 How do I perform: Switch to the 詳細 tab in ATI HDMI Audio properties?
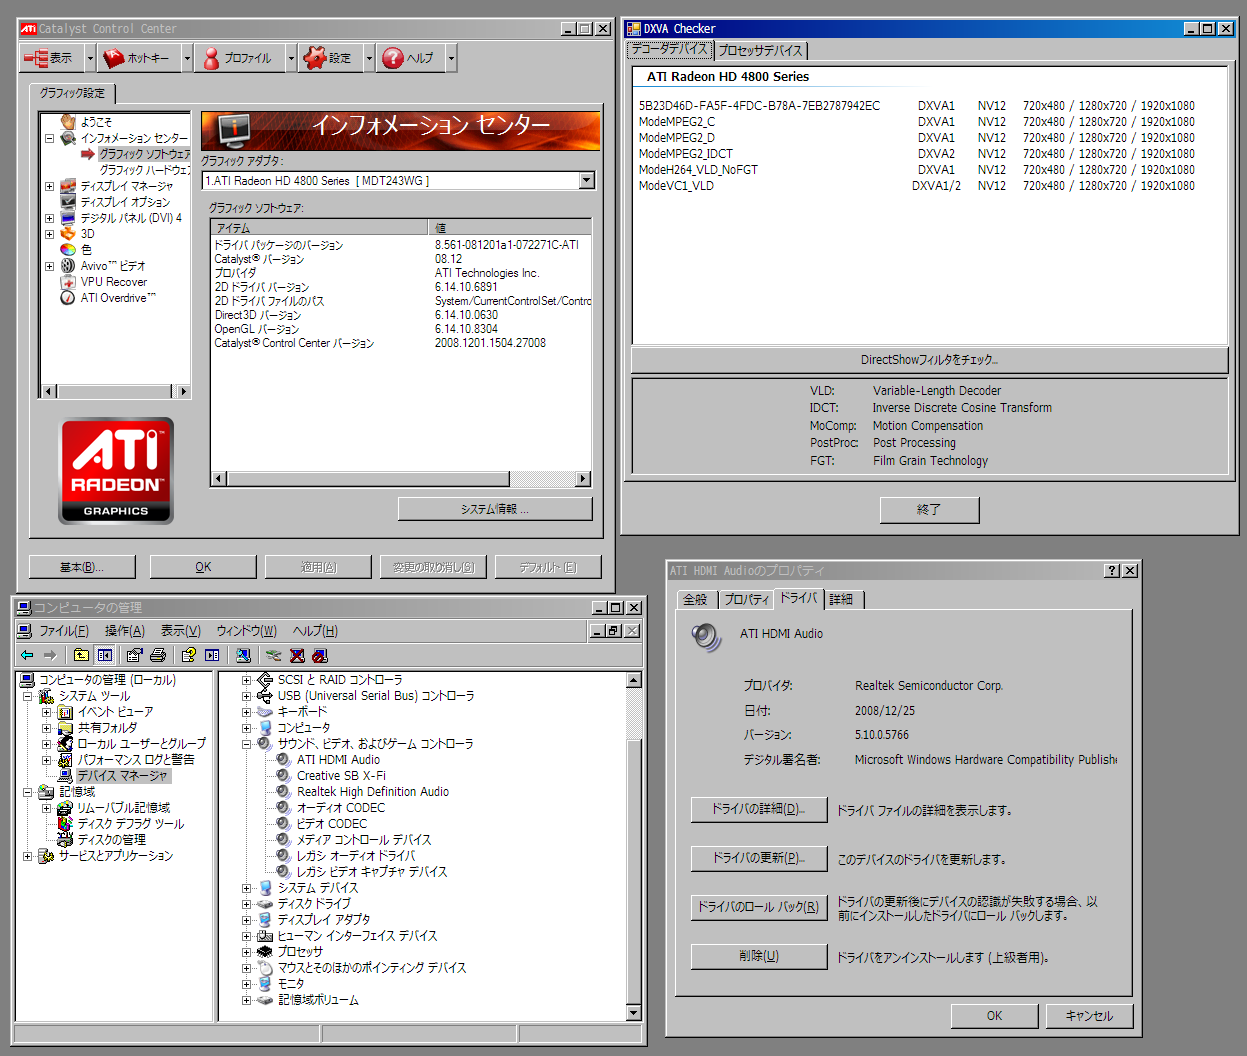pos(842,600)
